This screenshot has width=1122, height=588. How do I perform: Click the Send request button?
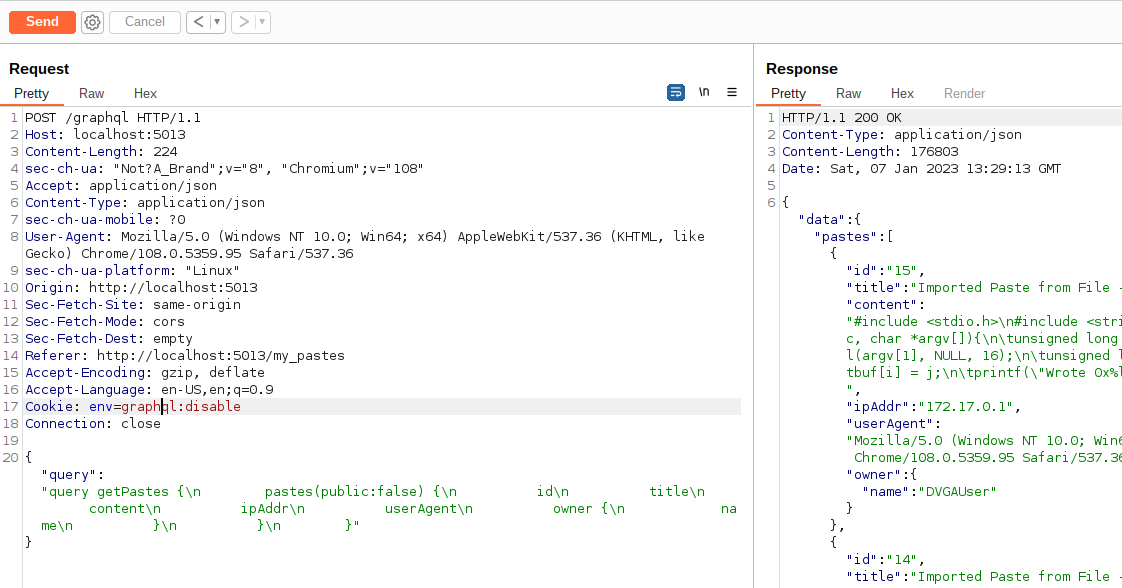click(42, 21)
